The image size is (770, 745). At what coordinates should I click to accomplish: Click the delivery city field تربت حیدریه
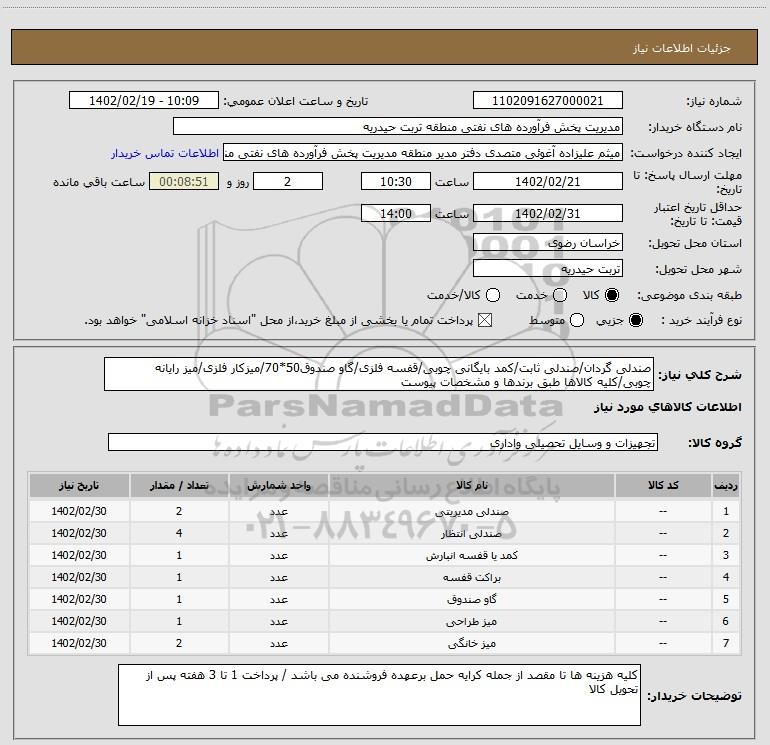tap(548, 269)
